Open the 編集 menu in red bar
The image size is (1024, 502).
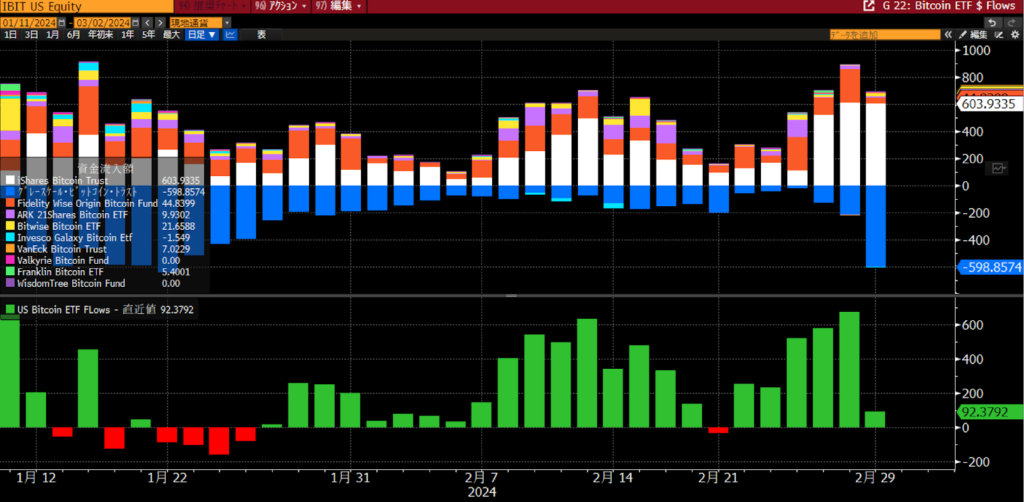pyautogui.click(x=347, y=6)
